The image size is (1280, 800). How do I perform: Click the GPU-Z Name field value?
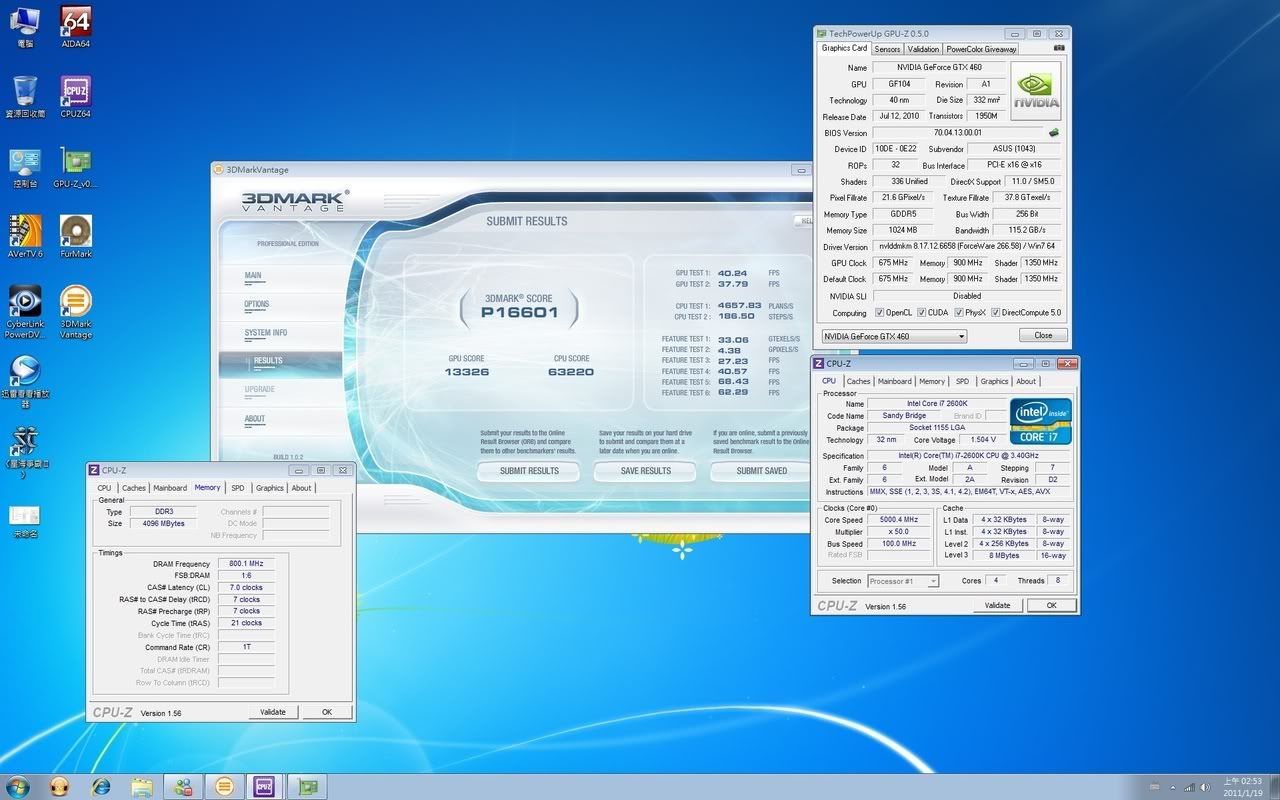click(938, 67)
